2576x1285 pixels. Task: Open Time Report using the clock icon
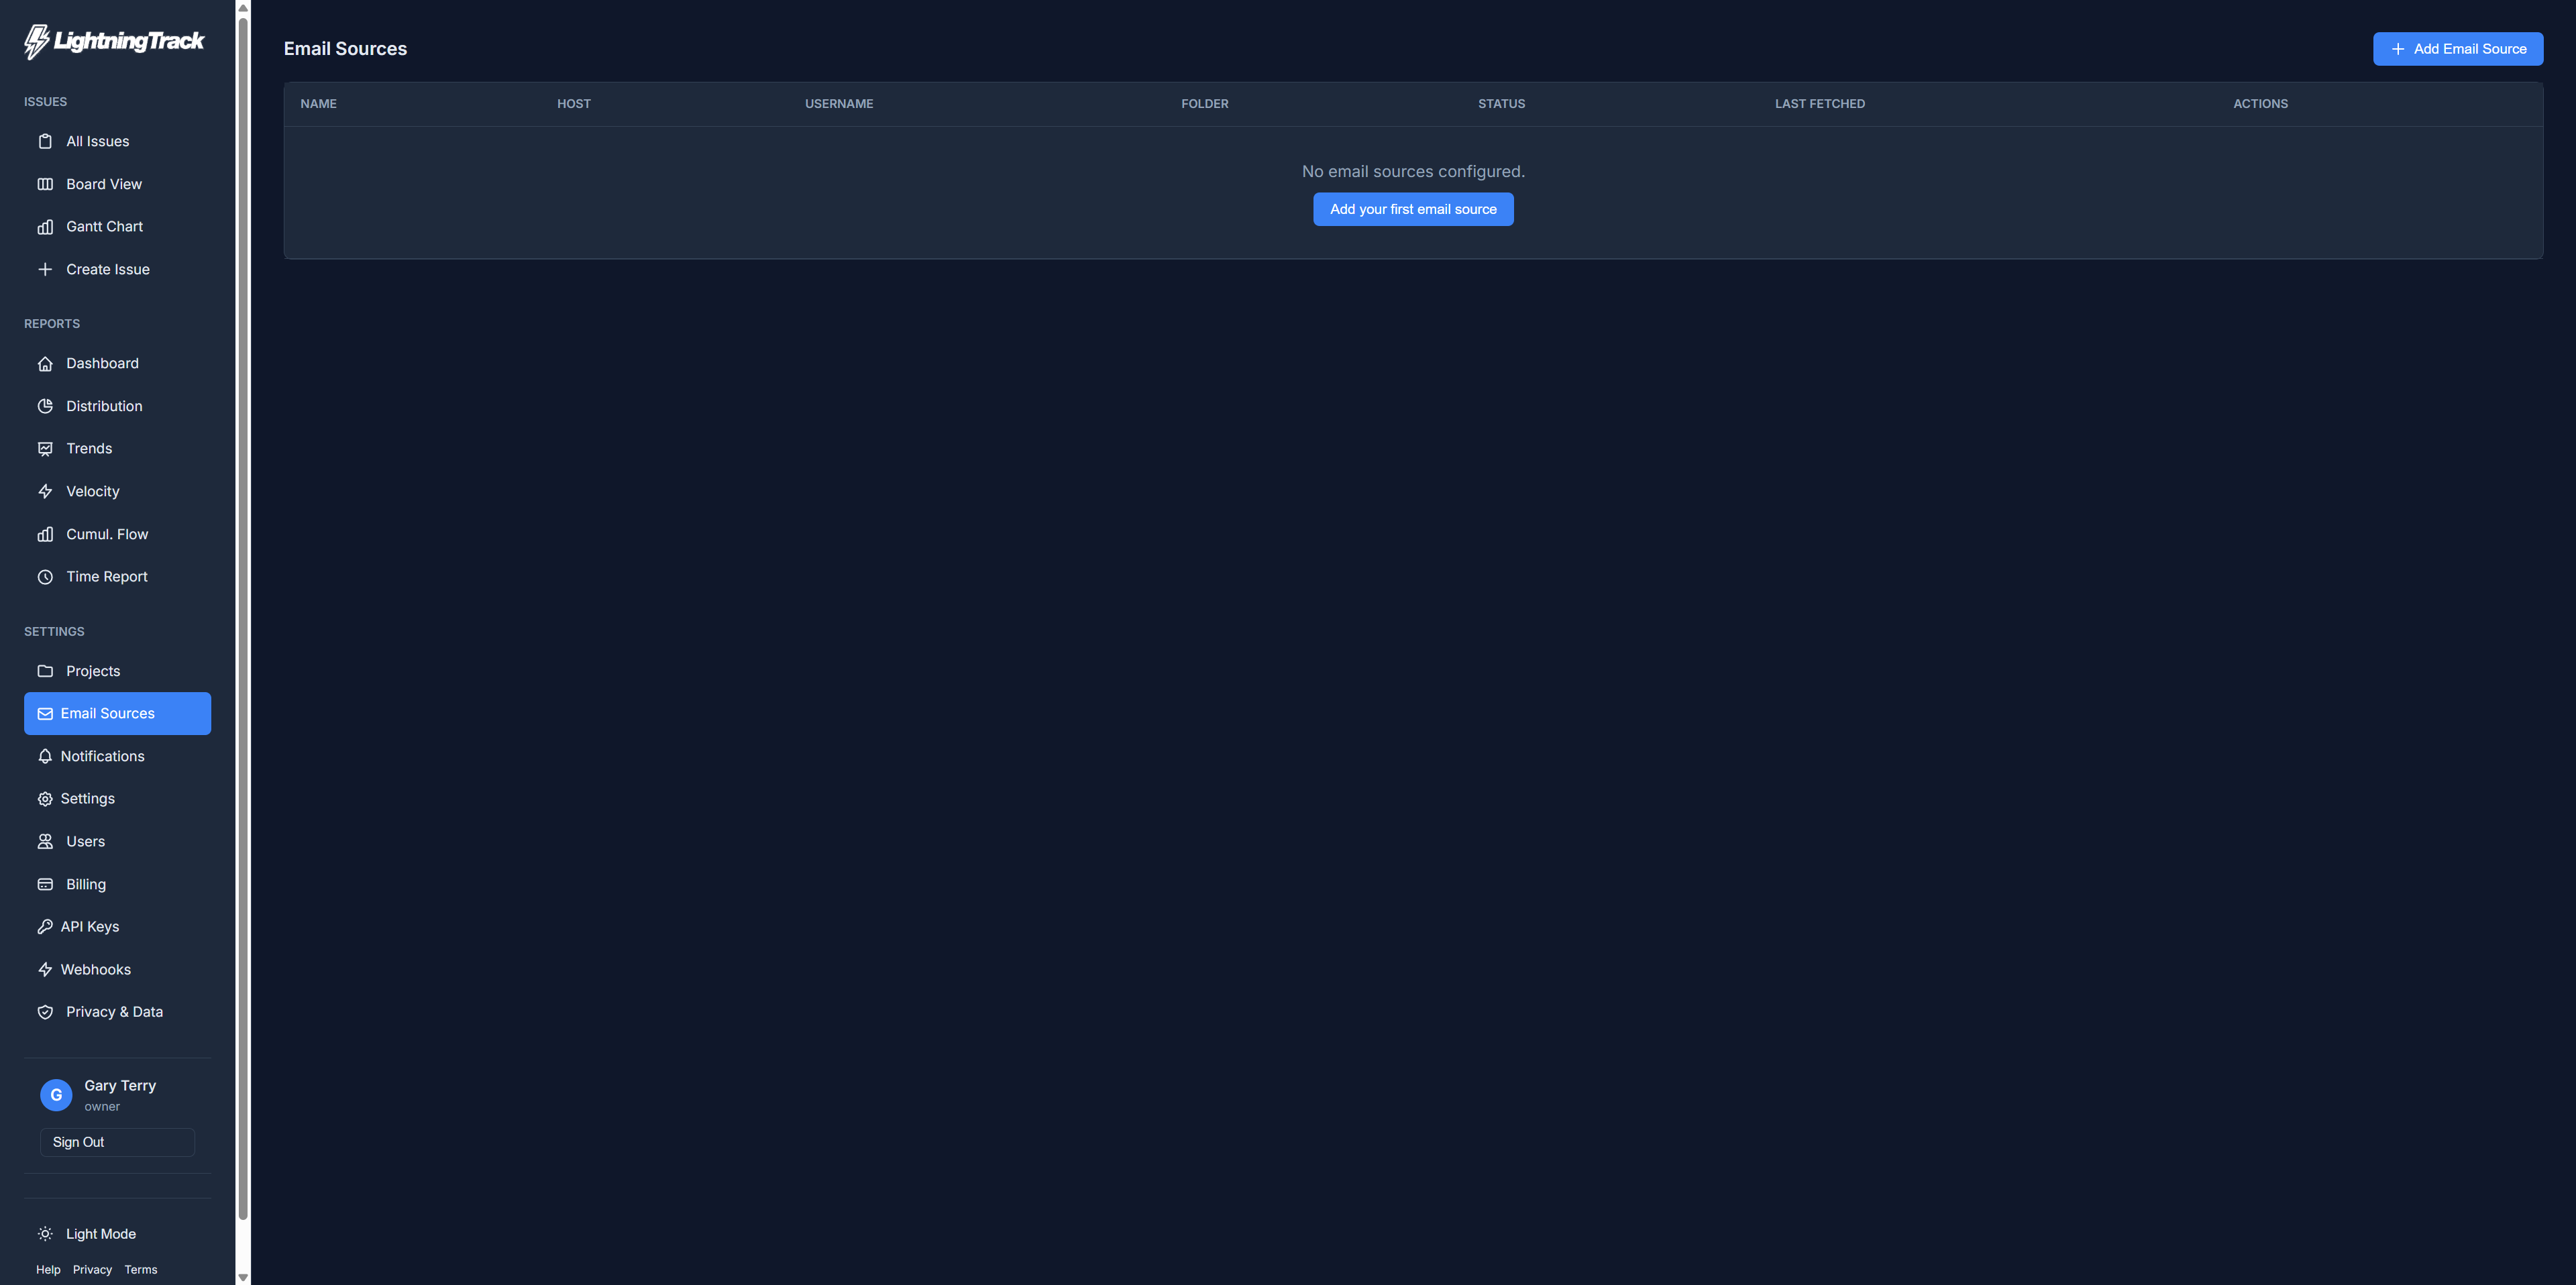pos(46,577)
